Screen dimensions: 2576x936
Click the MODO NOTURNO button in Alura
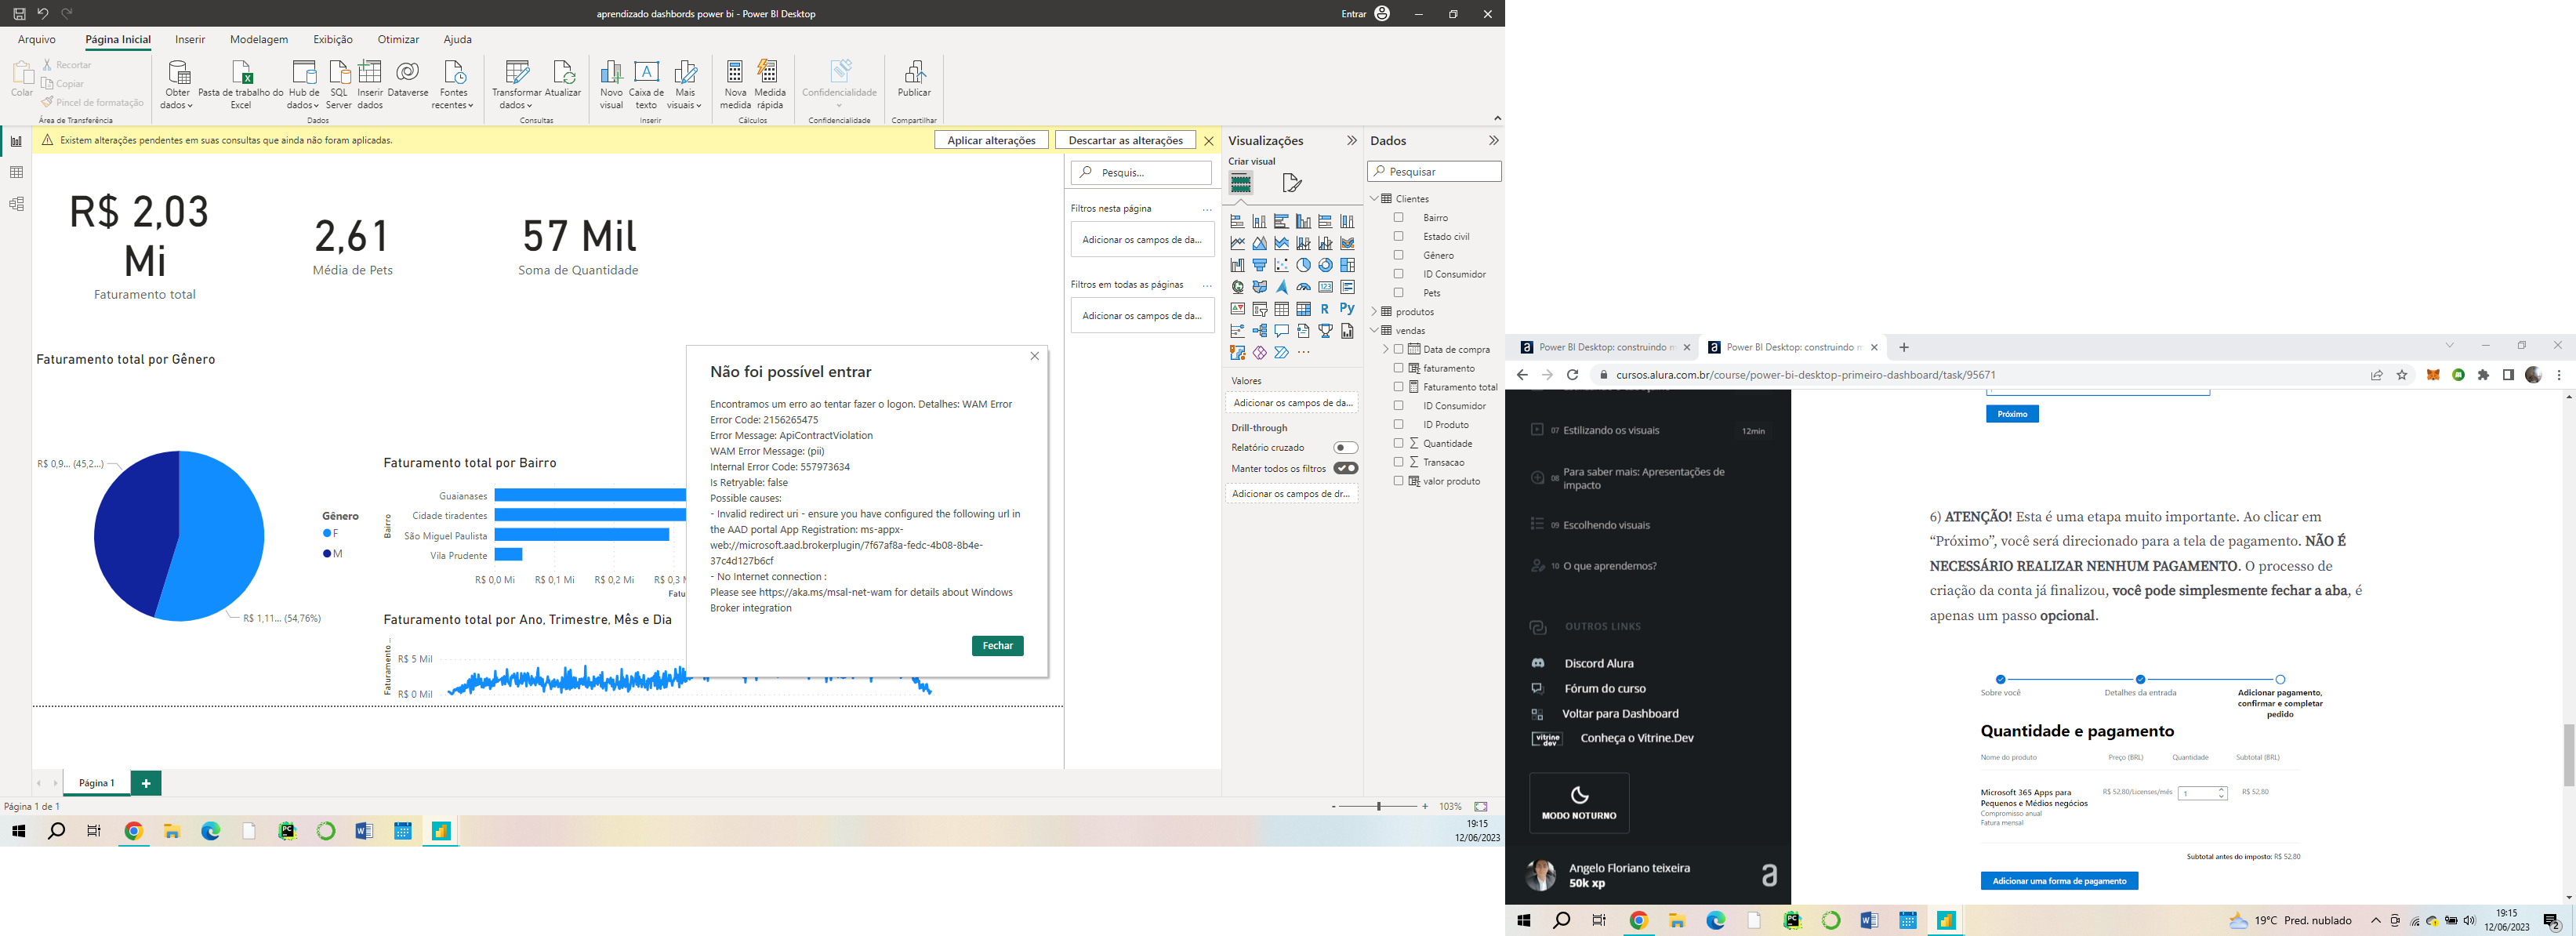coord(1579,803)
